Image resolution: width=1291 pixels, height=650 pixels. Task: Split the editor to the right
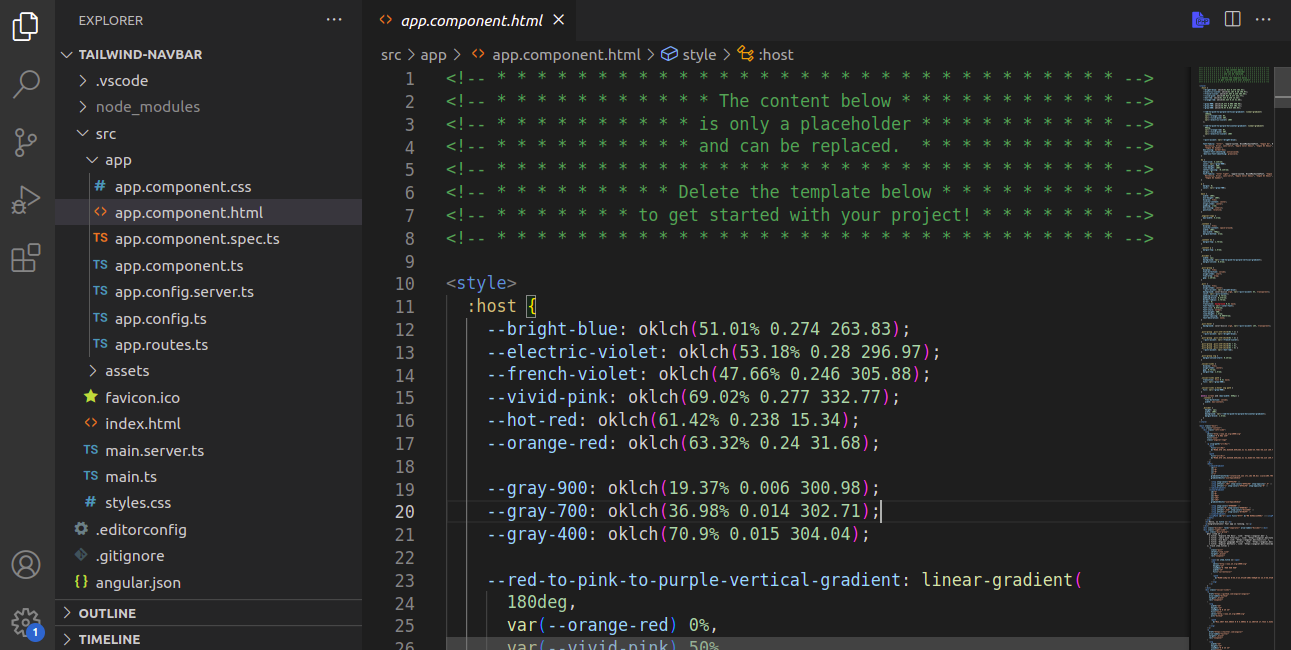click(1233, 20)
